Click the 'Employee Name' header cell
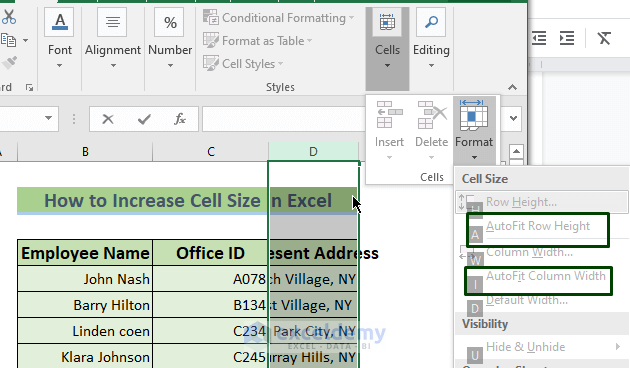Viewport: 630px width, 368px height. (x=85, y=253)
